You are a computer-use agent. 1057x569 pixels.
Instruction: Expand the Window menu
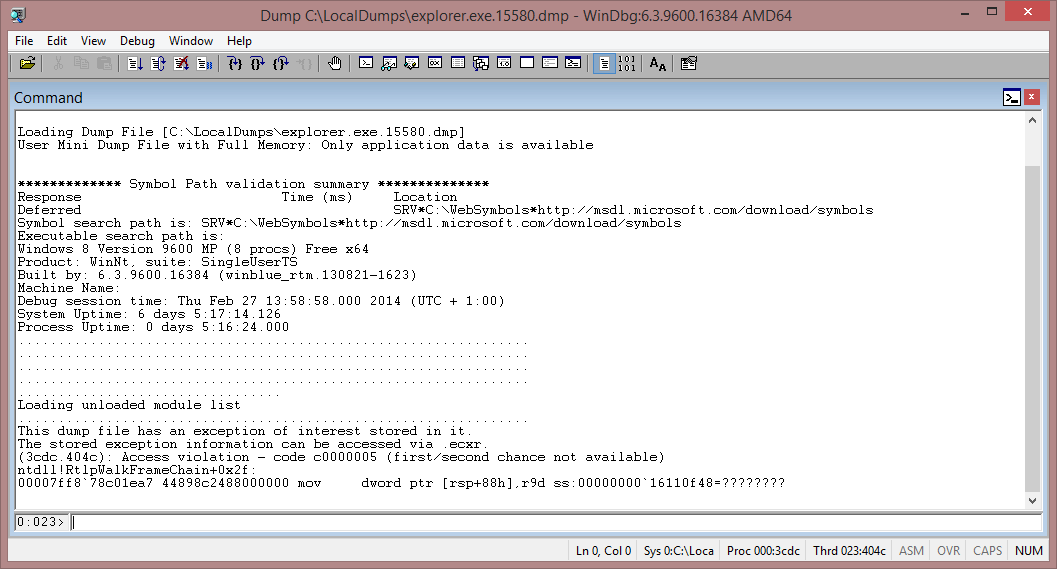click(x=190, y=41)
